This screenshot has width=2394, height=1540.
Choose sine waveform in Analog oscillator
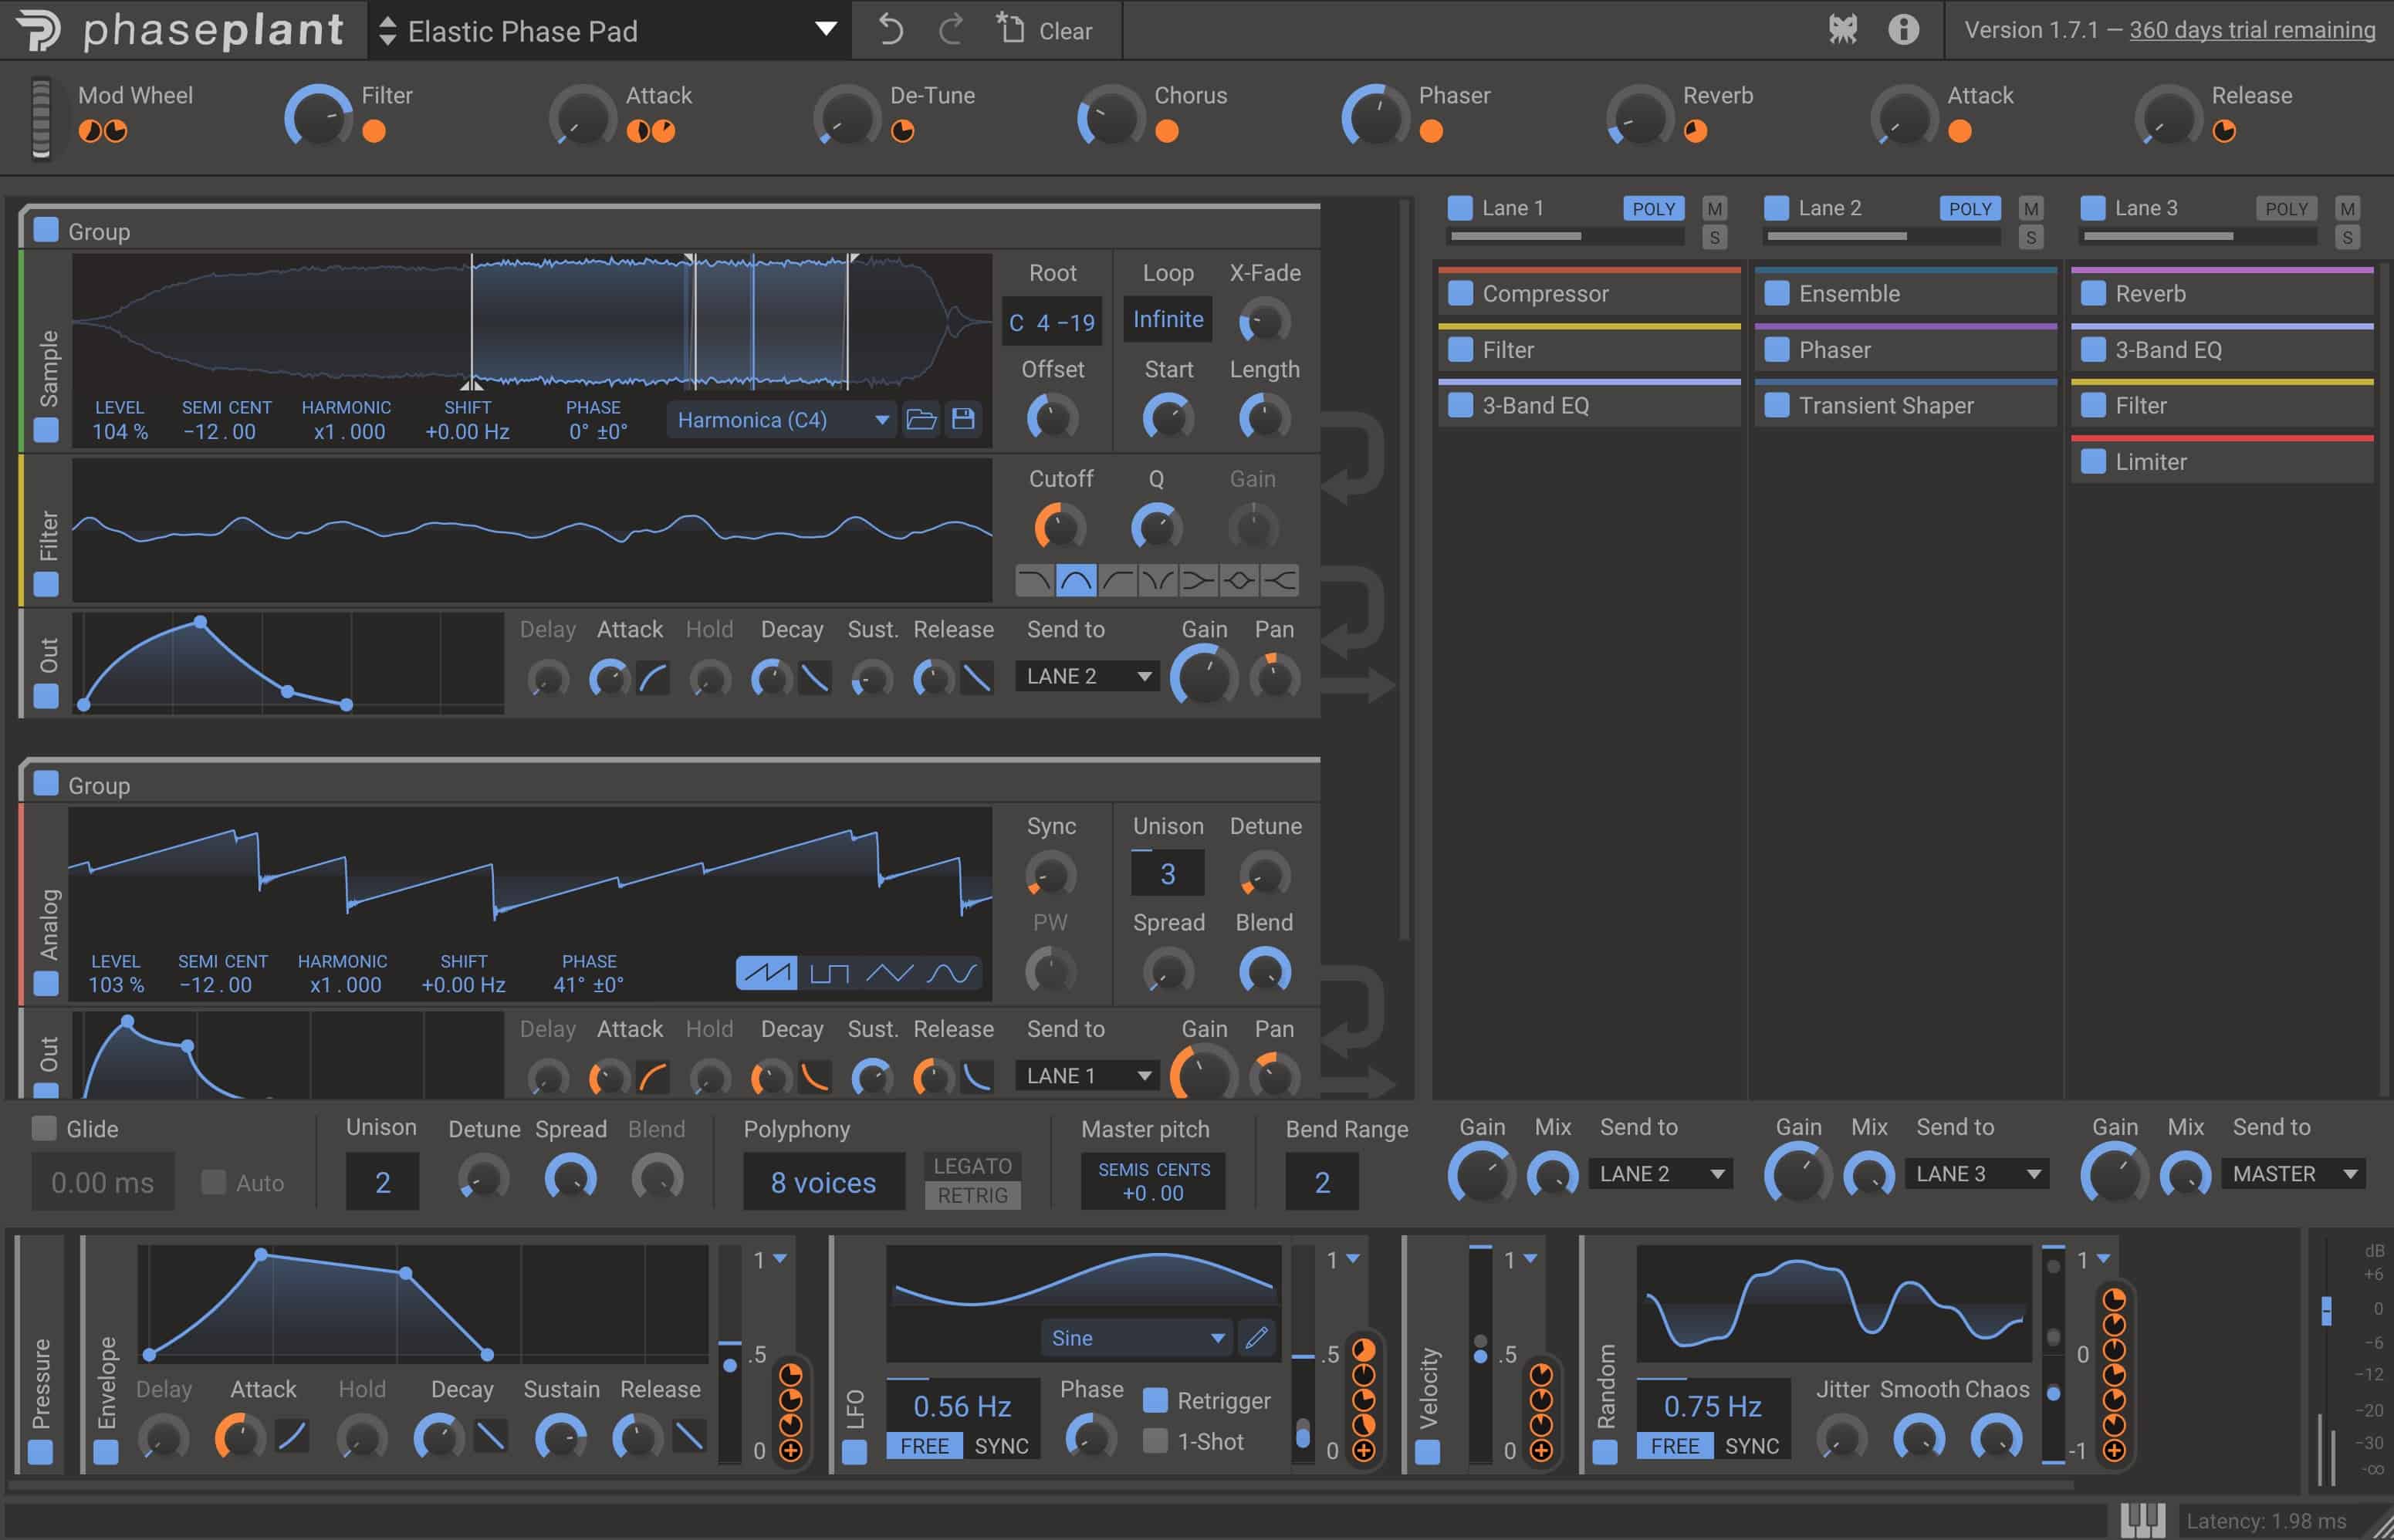951,972
